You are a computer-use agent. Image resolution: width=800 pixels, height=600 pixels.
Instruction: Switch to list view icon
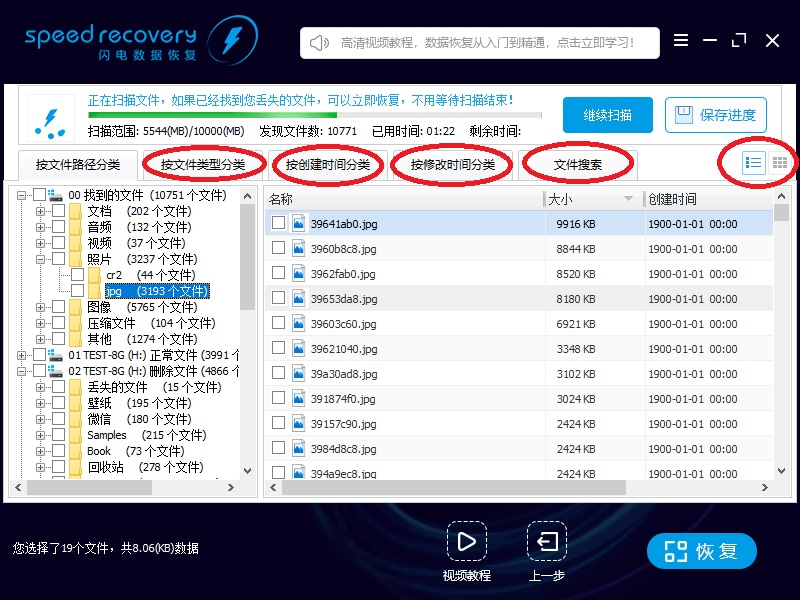coord(754,162)
